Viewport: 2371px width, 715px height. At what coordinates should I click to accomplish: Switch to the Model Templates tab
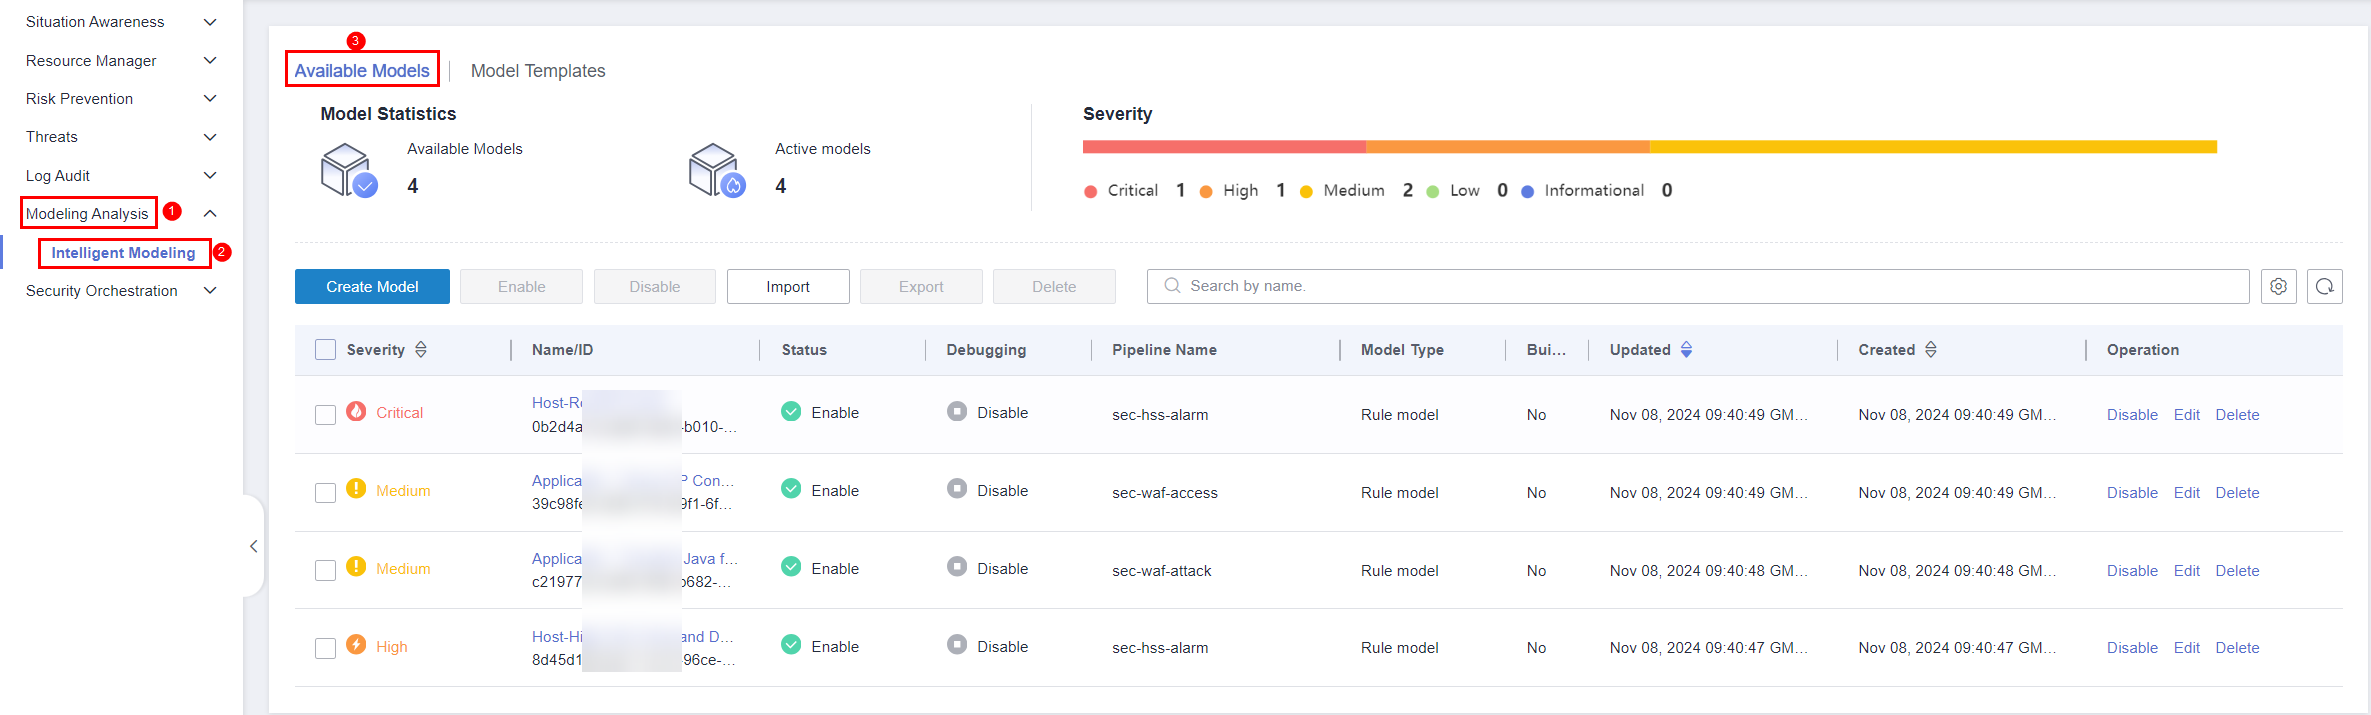(538, 71)
